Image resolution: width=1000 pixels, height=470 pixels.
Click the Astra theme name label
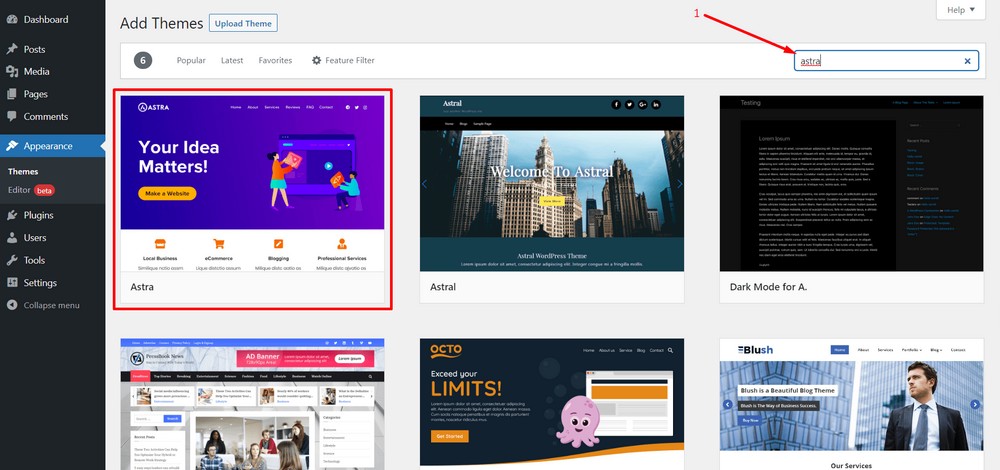pos(142,287)
